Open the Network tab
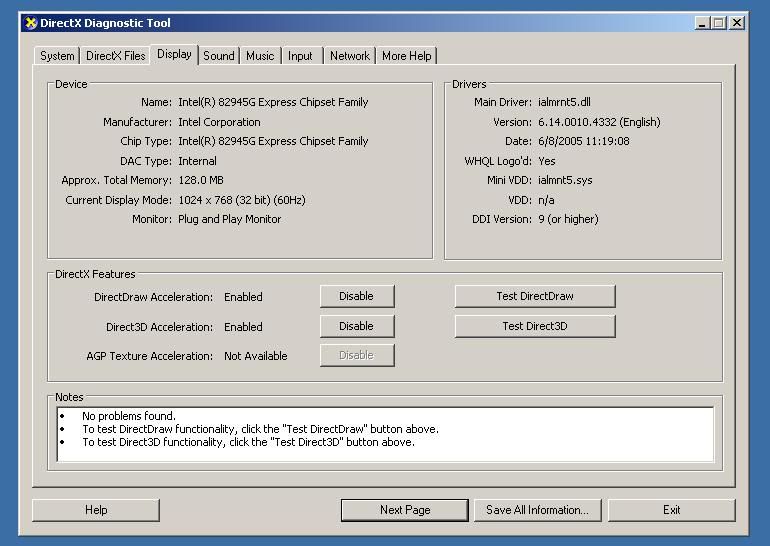This screenshot has width=770, height=546. [350, 56]
